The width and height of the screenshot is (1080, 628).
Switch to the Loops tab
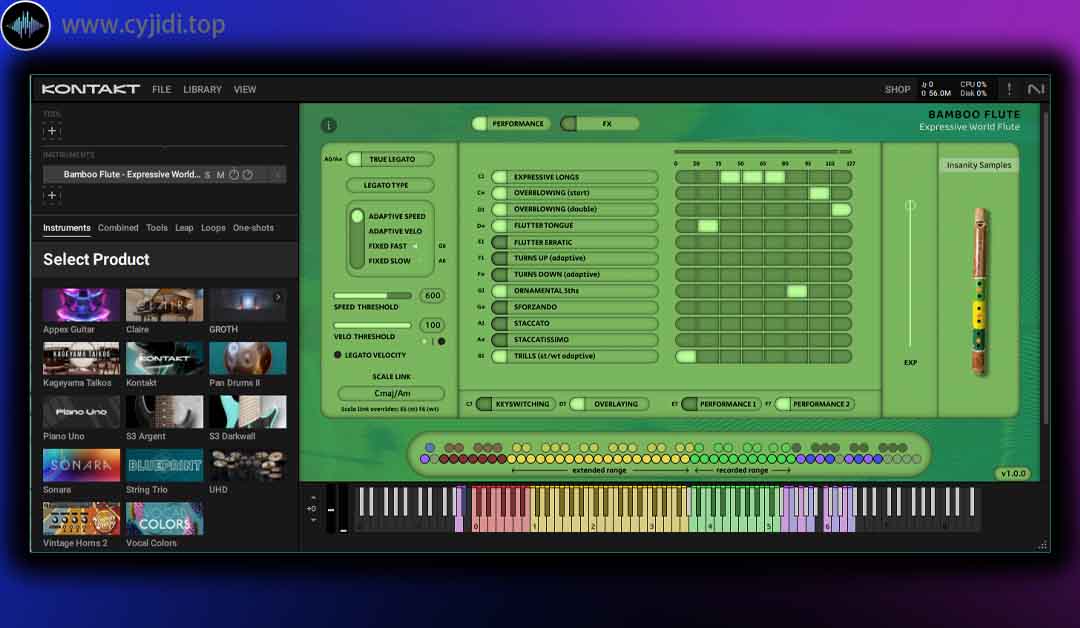tap(213, 228)
